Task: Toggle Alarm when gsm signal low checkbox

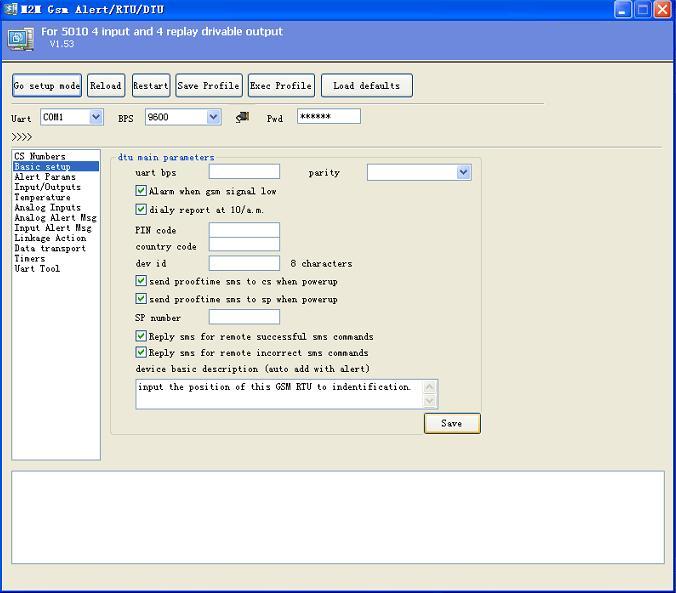Action: (x=141, y=191)
